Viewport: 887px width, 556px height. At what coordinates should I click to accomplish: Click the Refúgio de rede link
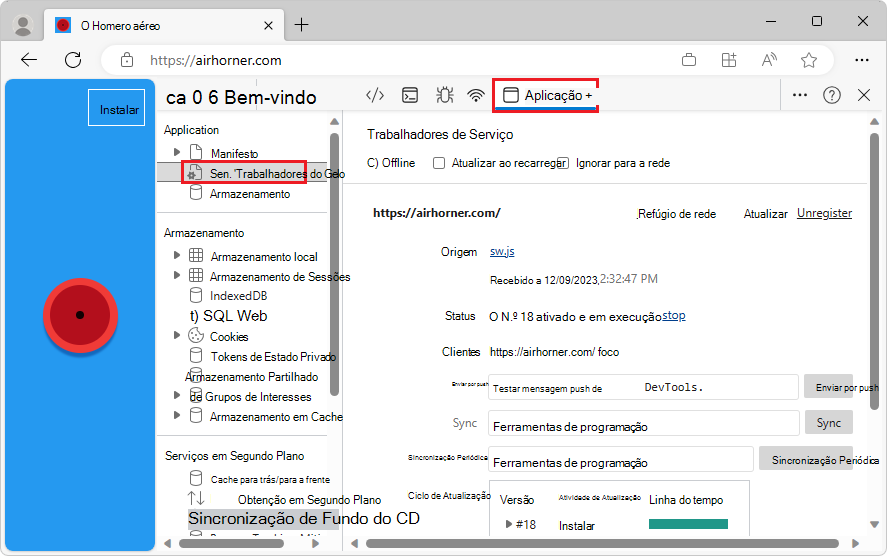click(x=677, y=214)
